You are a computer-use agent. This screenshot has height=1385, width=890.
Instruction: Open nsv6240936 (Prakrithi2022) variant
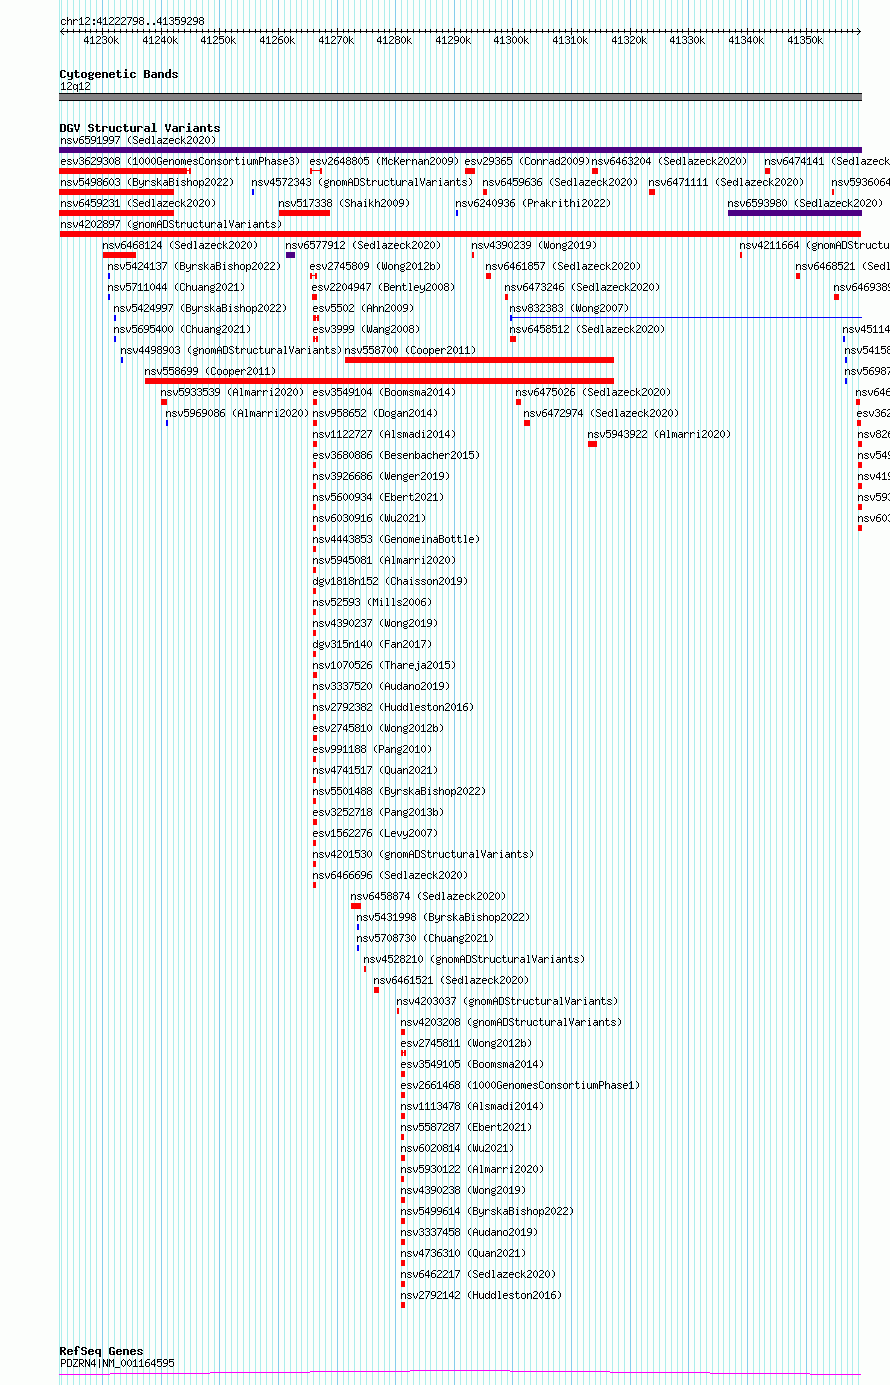tap(533, 203)
